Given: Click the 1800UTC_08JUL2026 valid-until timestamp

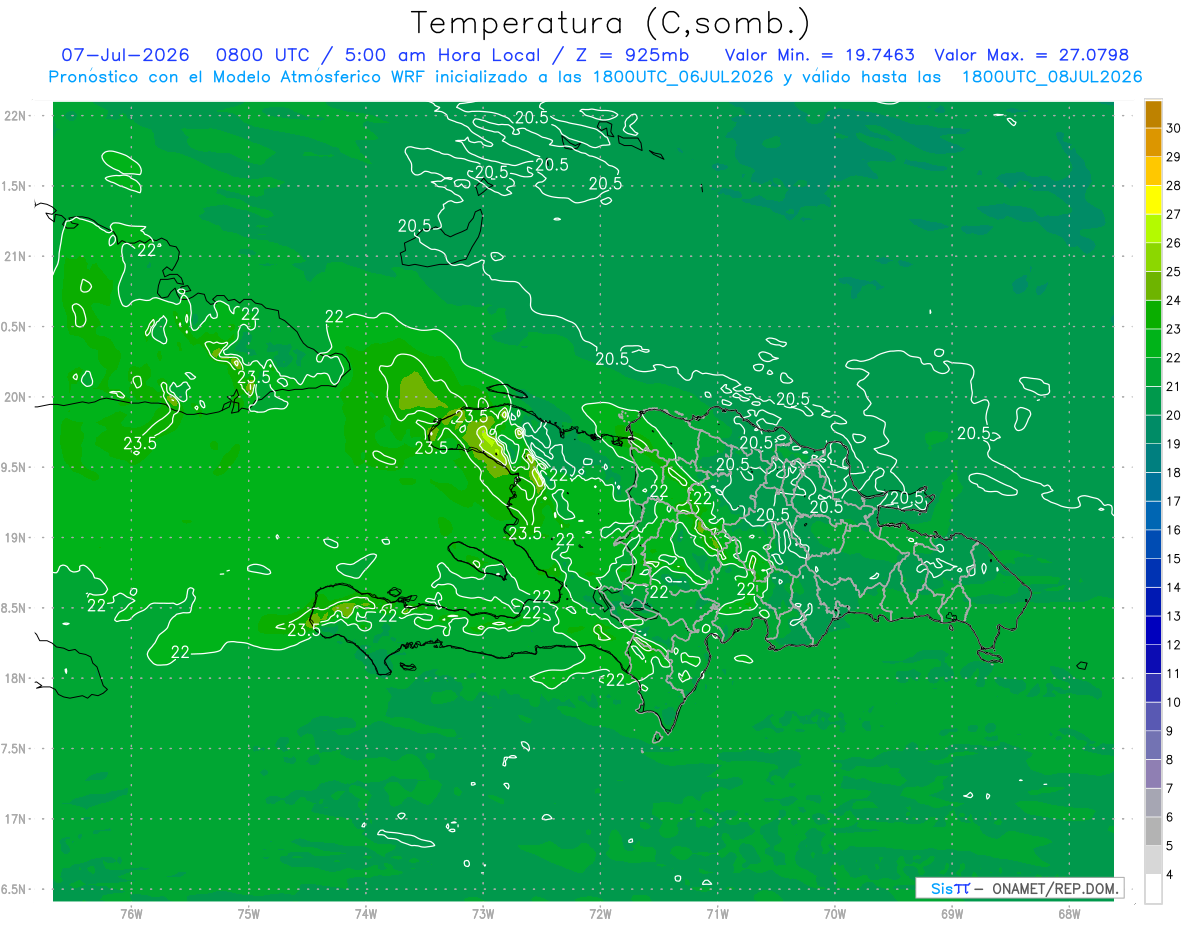Looking at the screenshot, I should (1052, 77).
